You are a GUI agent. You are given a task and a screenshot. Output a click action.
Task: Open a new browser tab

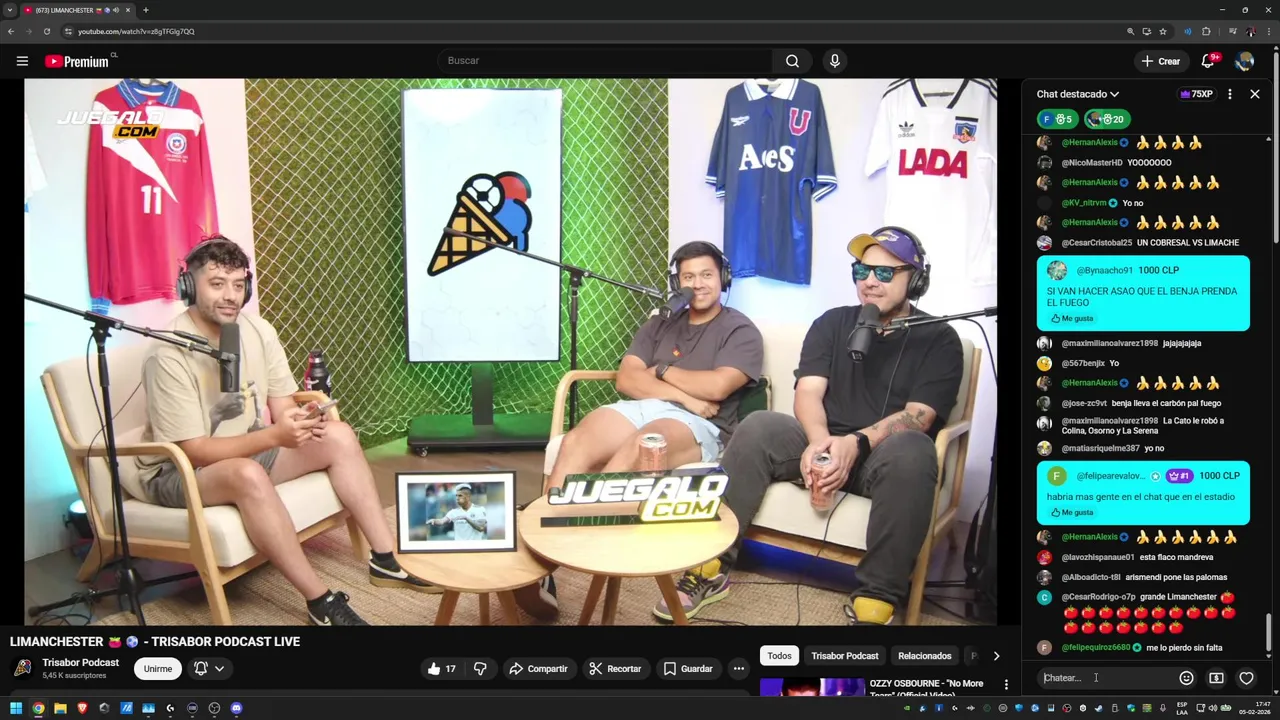click(145, 10)
